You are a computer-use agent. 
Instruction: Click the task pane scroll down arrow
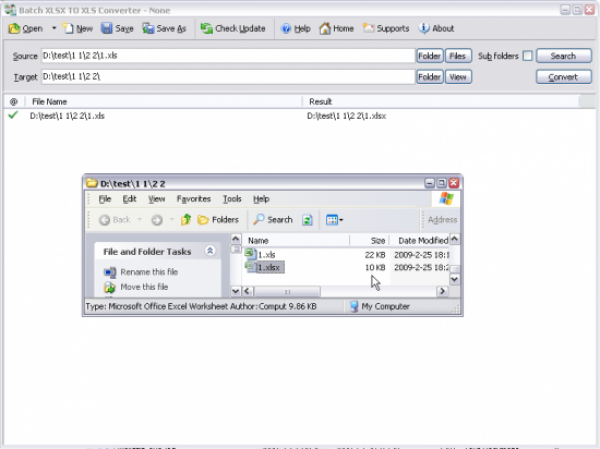tap(236, 291)
